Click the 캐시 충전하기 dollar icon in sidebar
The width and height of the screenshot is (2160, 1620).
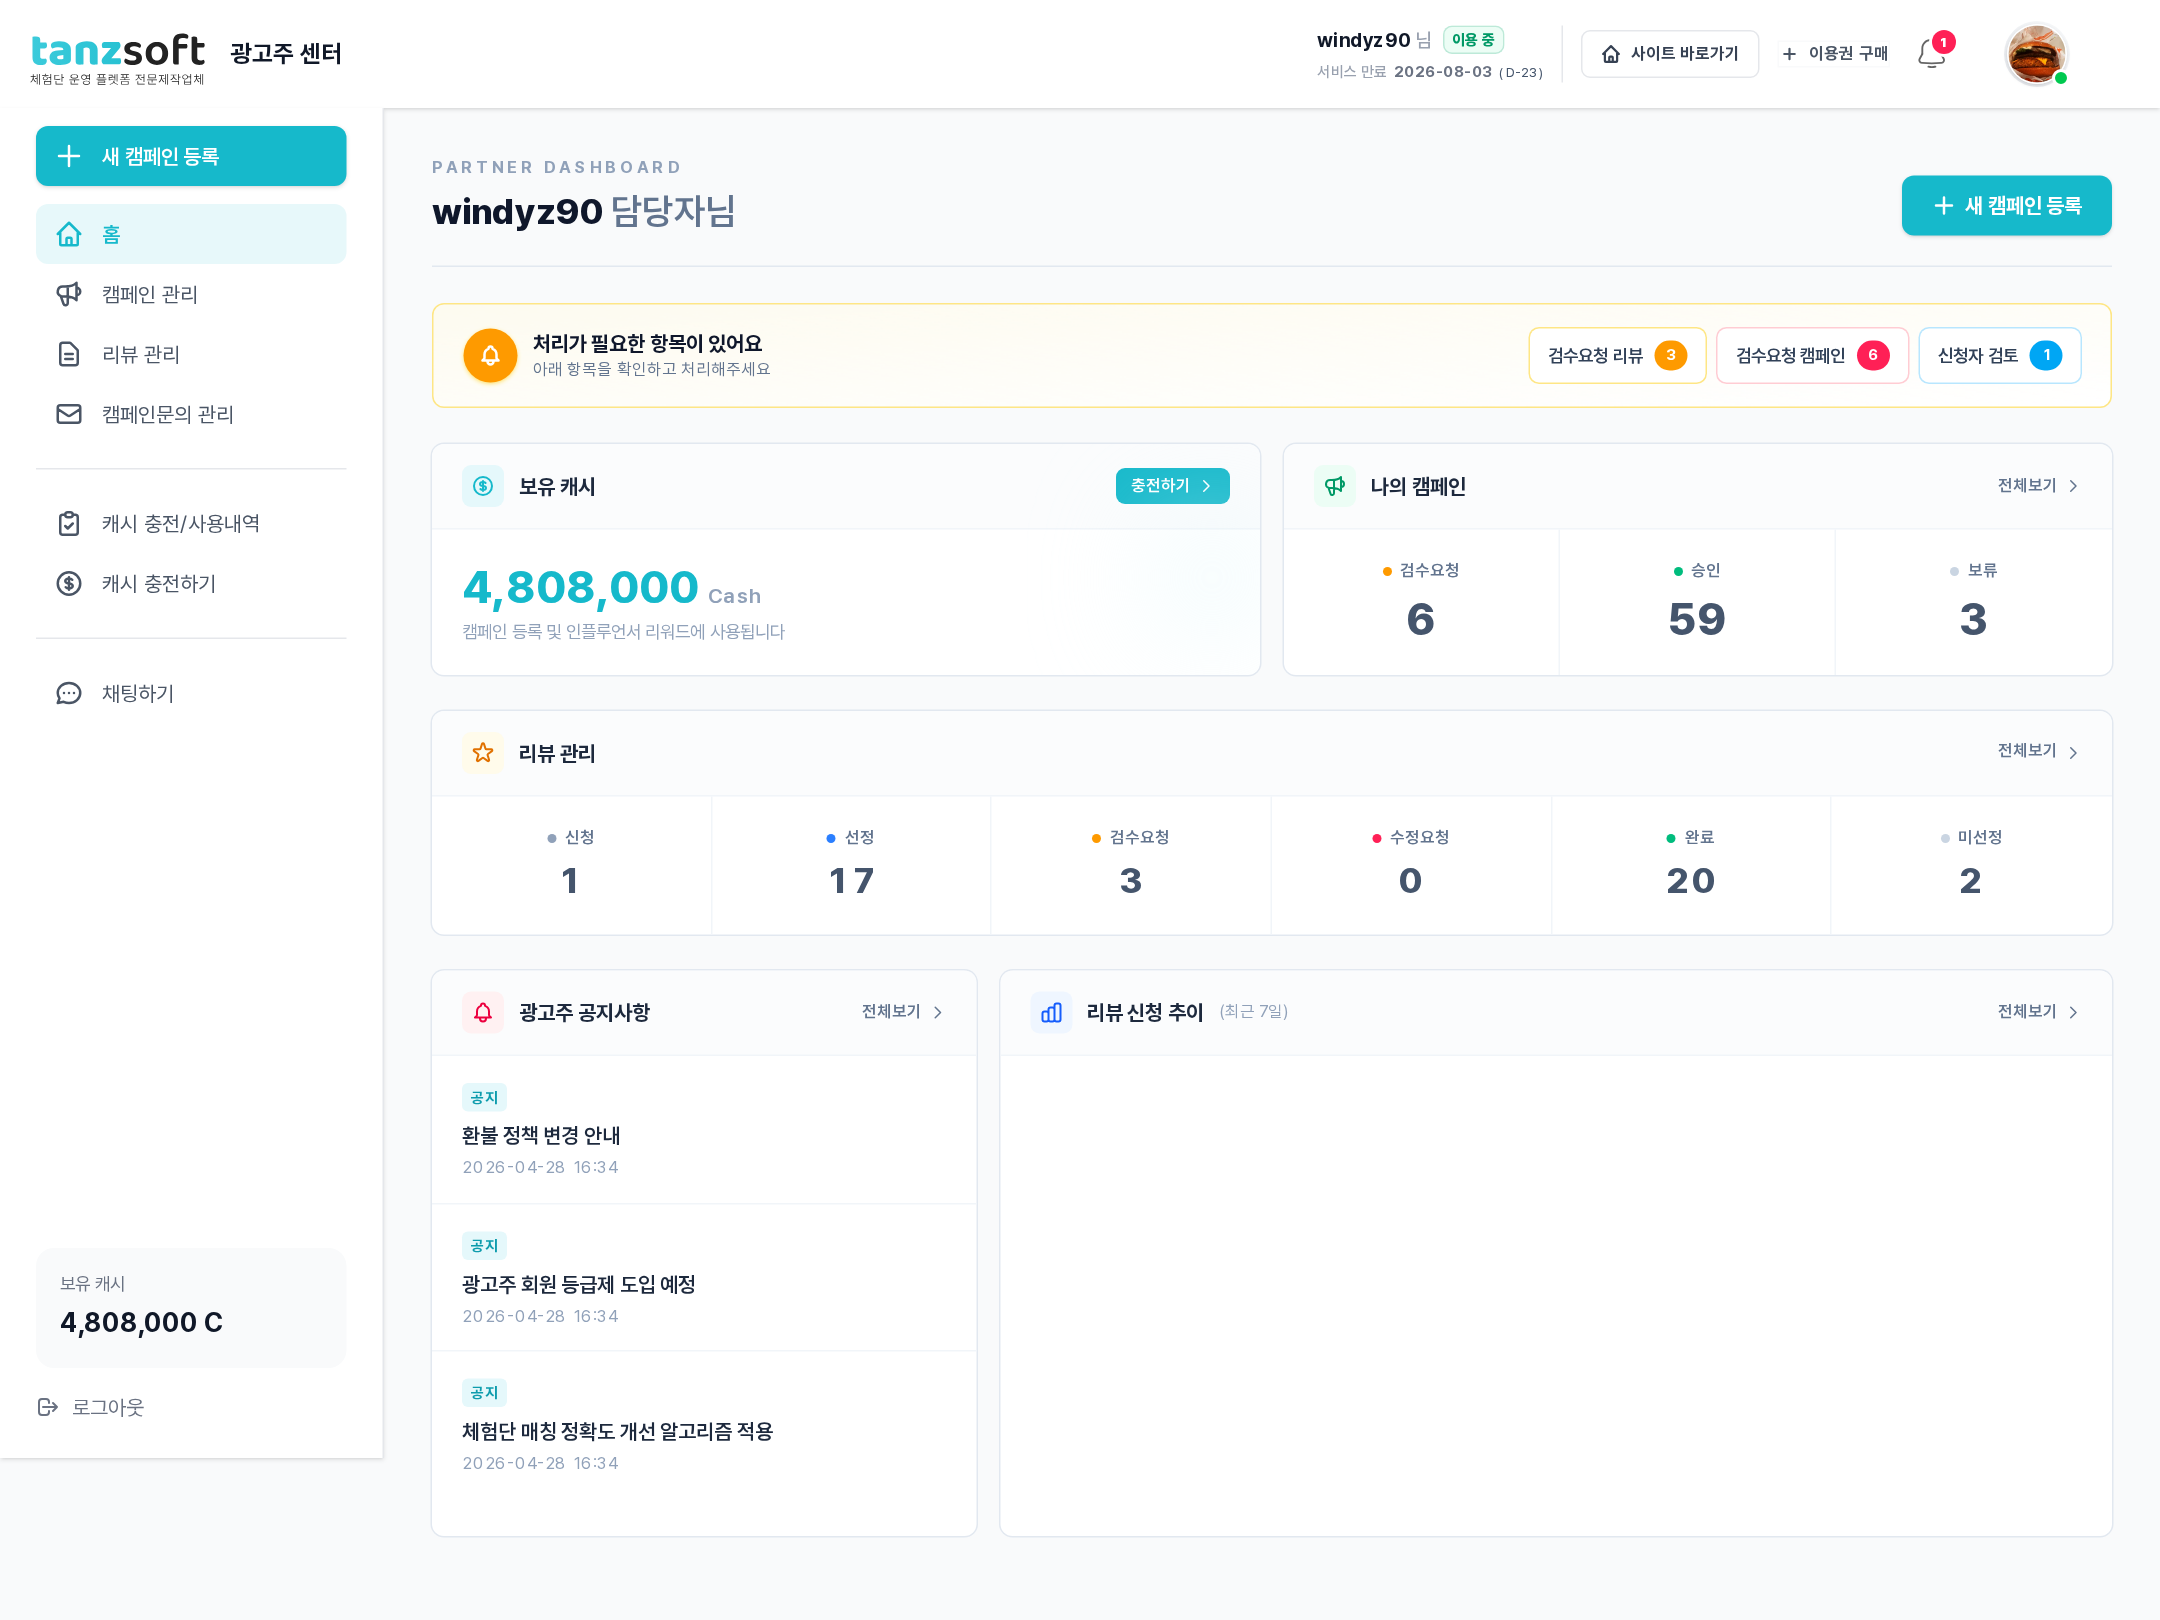(69, 584)
